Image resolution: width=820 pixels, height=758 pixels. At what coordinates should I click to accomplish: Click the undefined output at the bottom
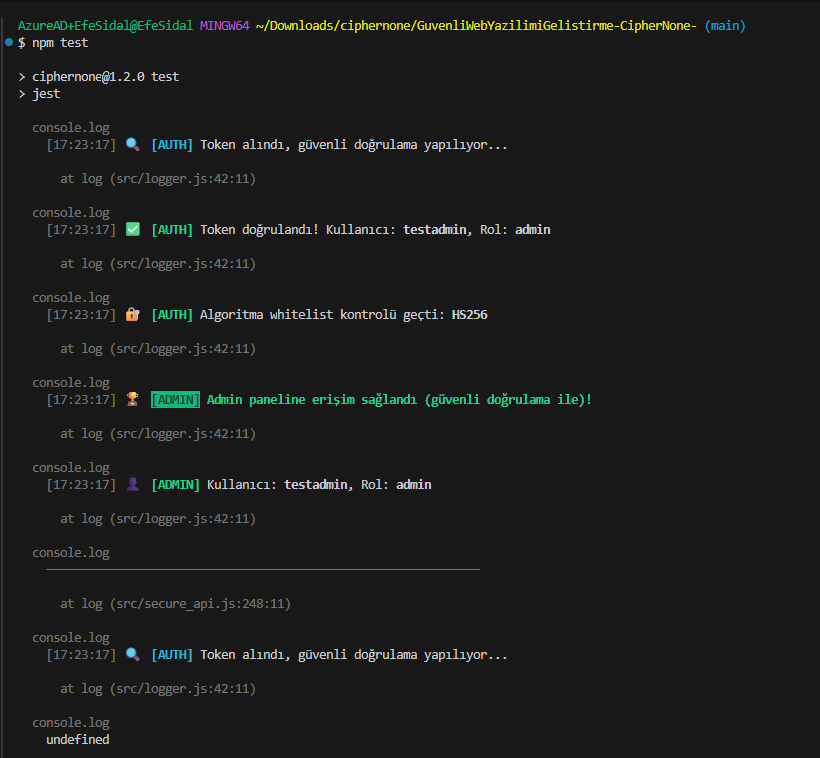coord(77,739)
